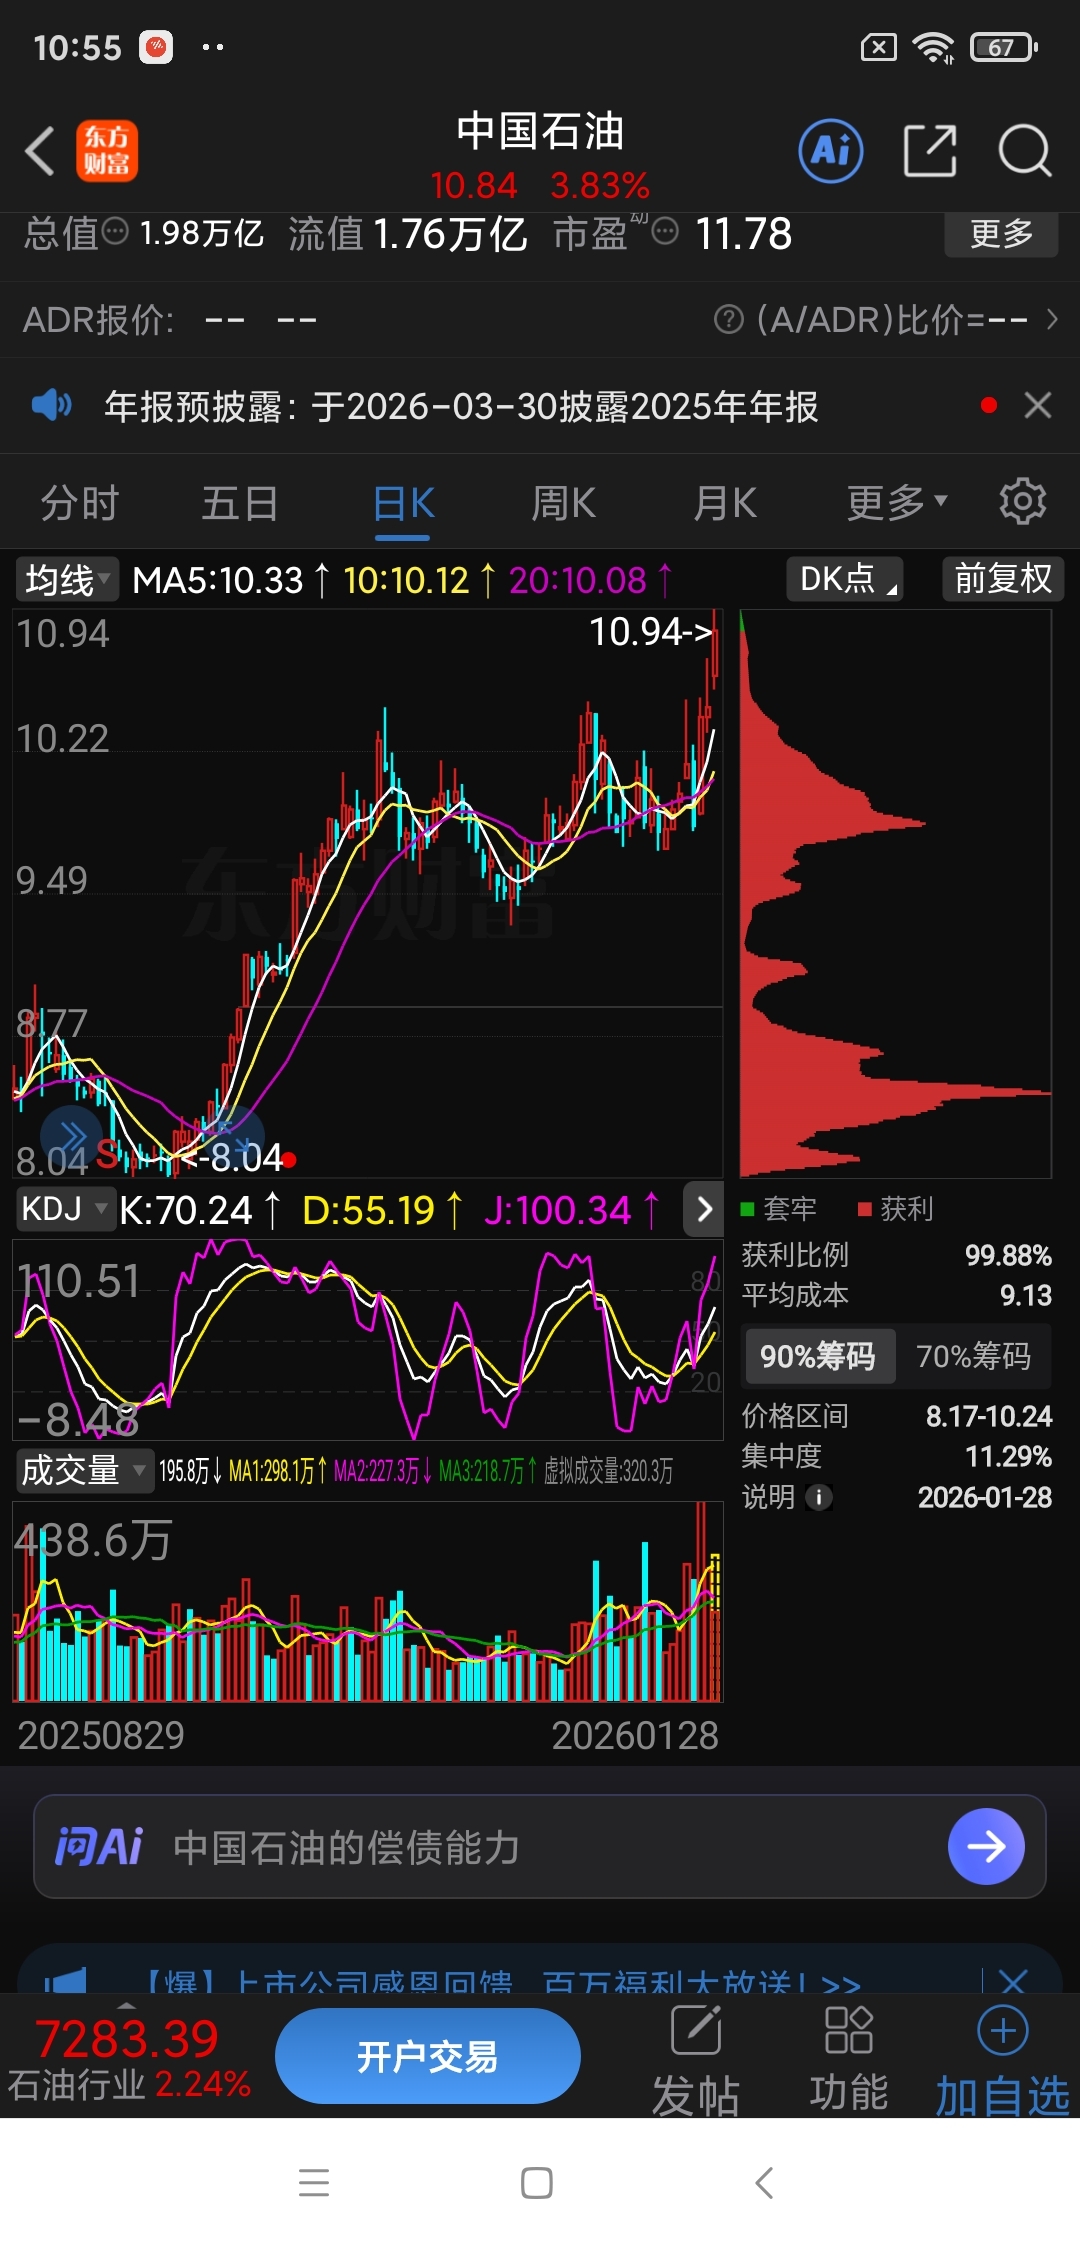Tap the 更多 button beside 市盈

coord(1001,234)
